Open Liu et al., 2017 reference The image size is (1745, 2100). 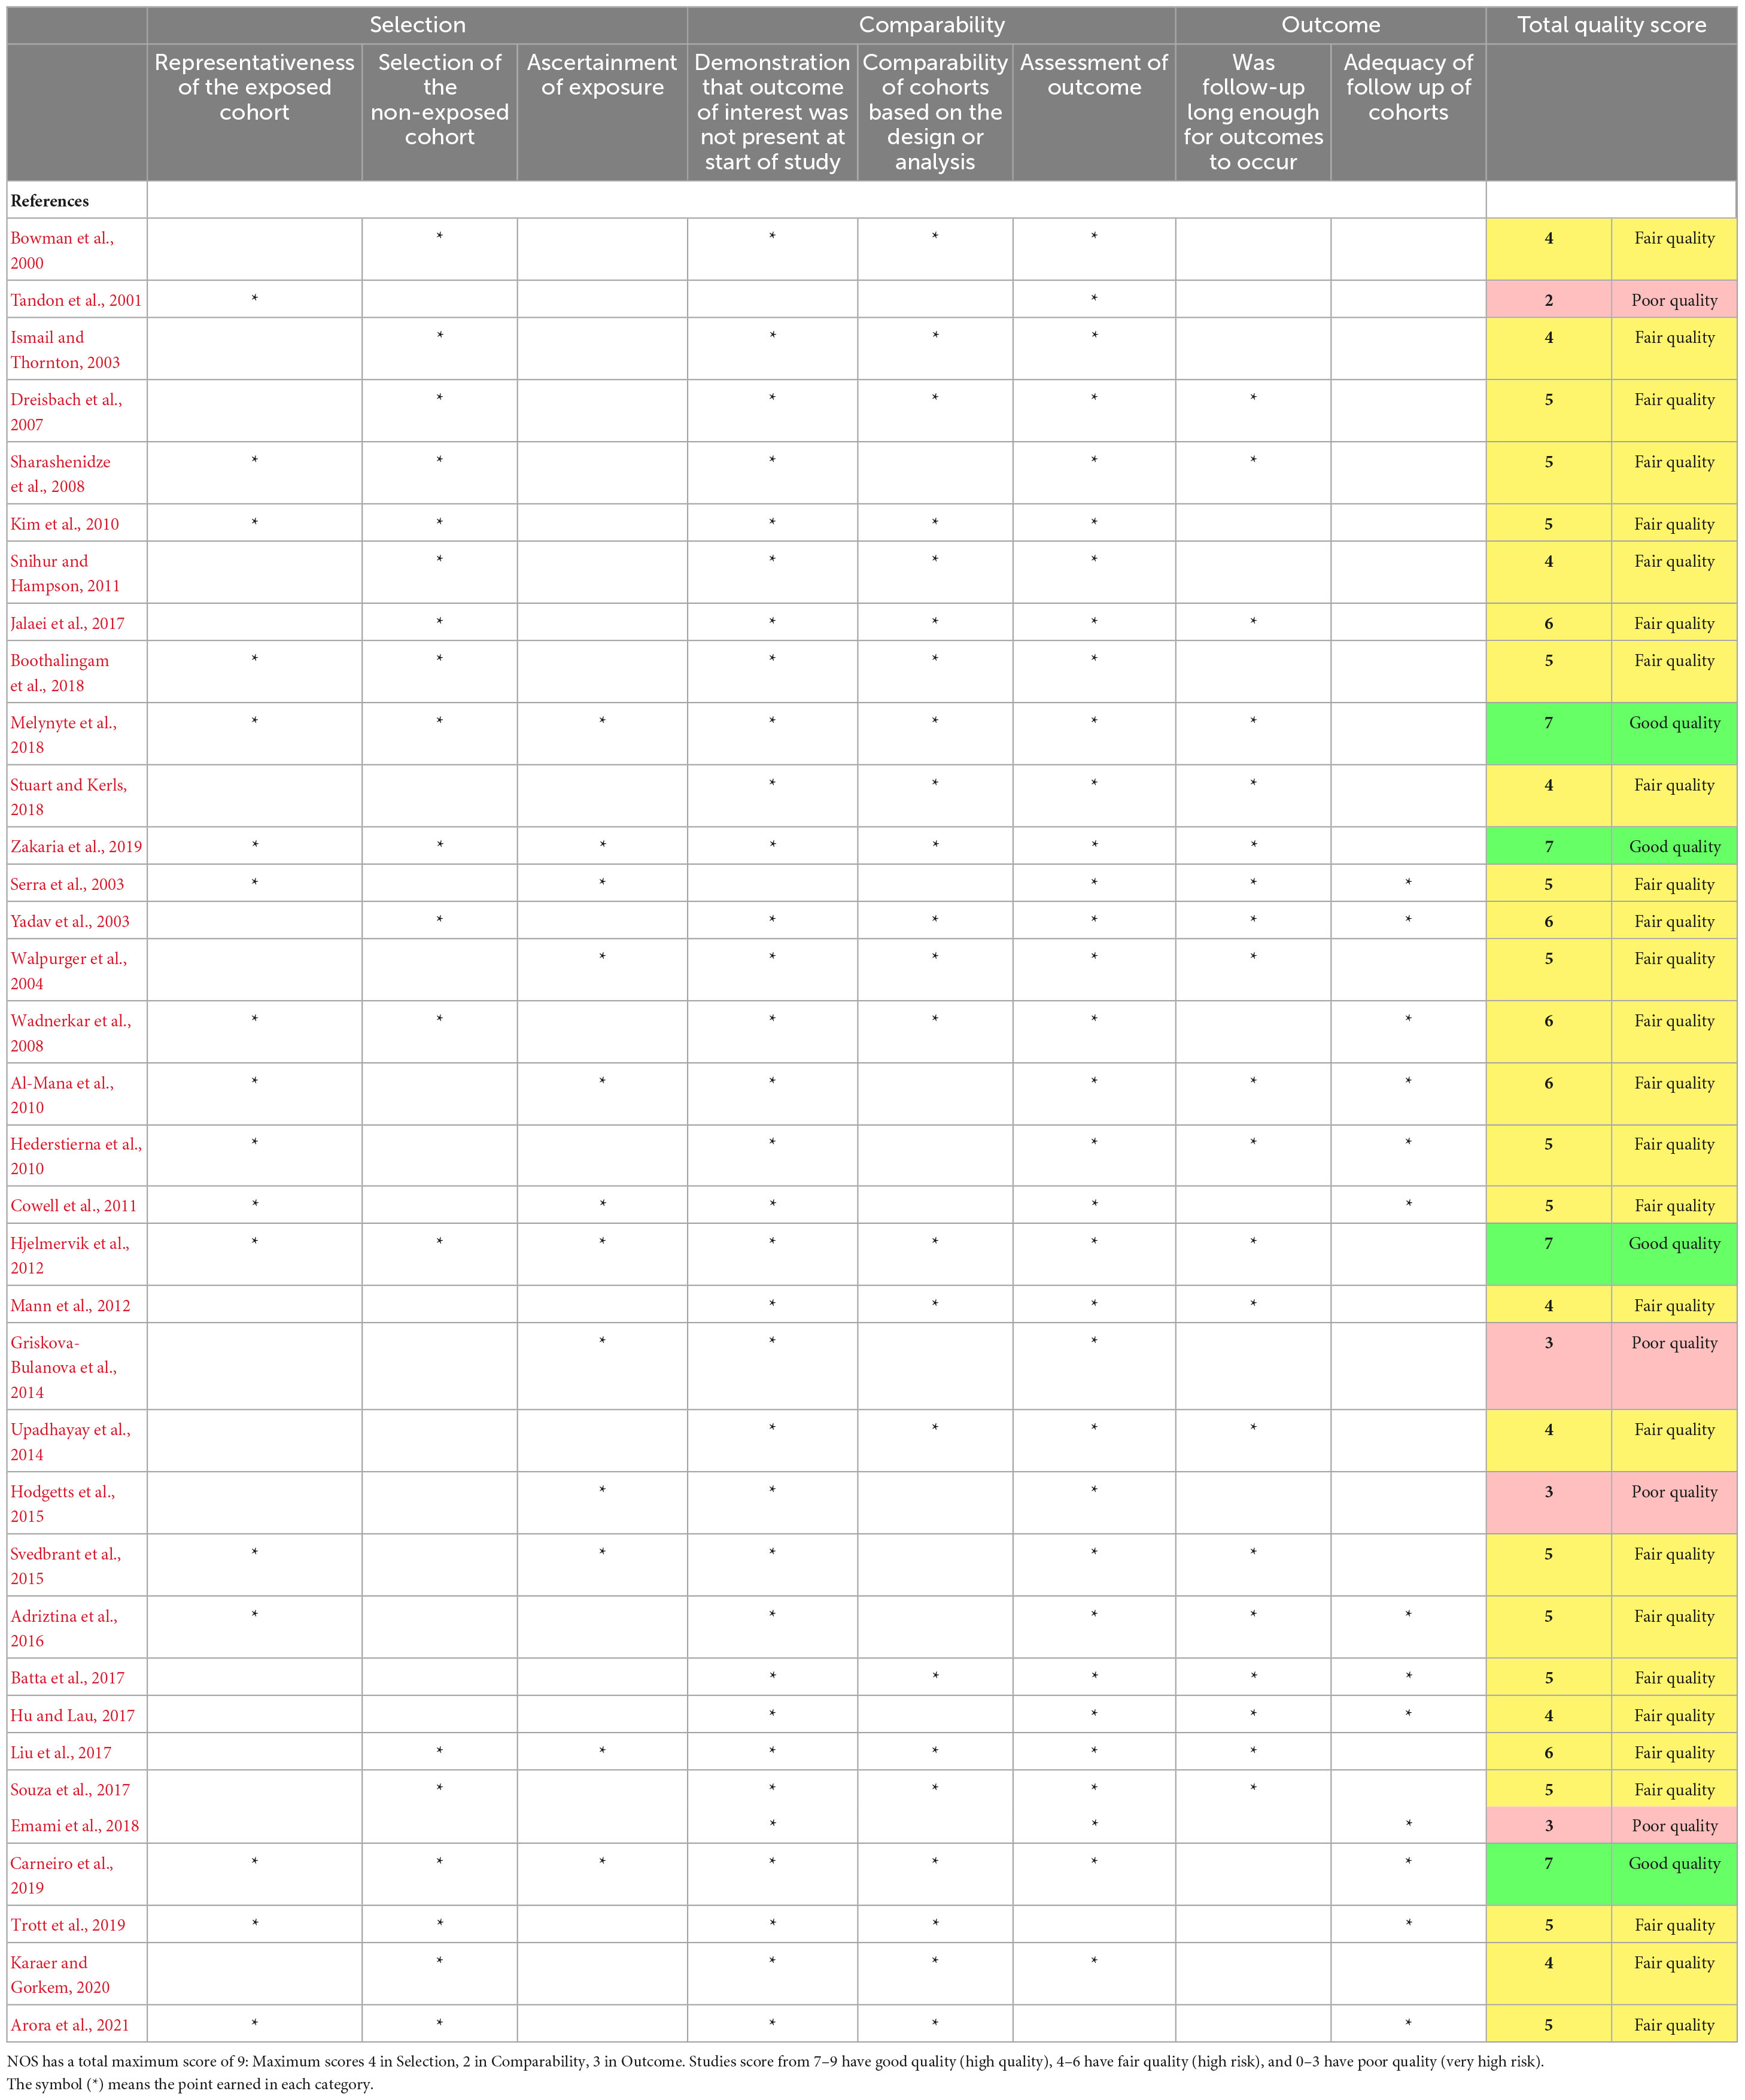pyautogui.click(x=61, y=1752)
